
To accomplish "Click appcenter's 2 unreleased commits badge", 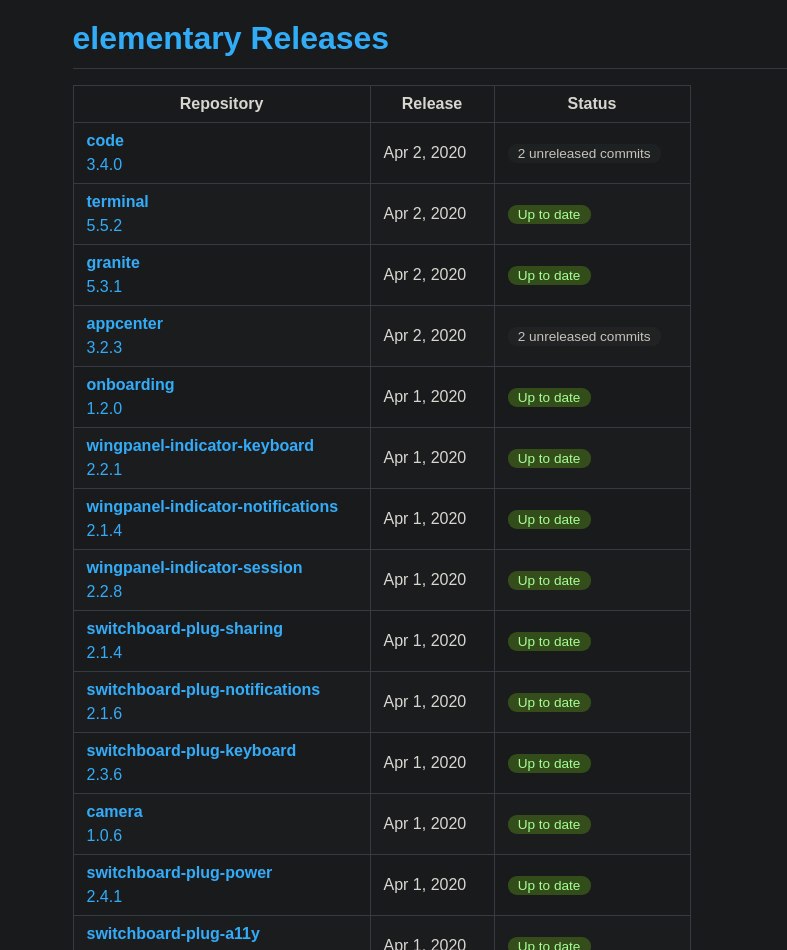I will pyautogui.click(x=584, y=337).
